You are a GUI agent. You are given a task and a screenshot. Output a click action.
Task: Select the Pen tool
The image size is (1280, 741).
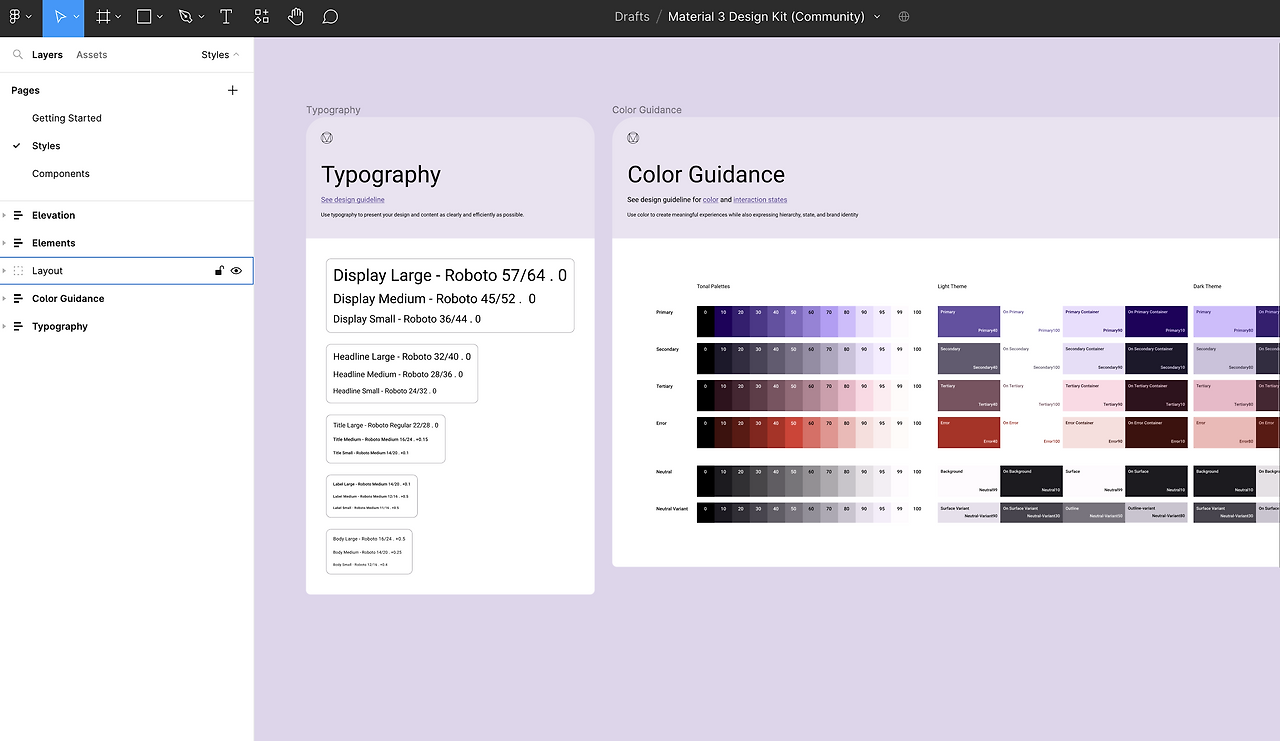pos(185,17)
